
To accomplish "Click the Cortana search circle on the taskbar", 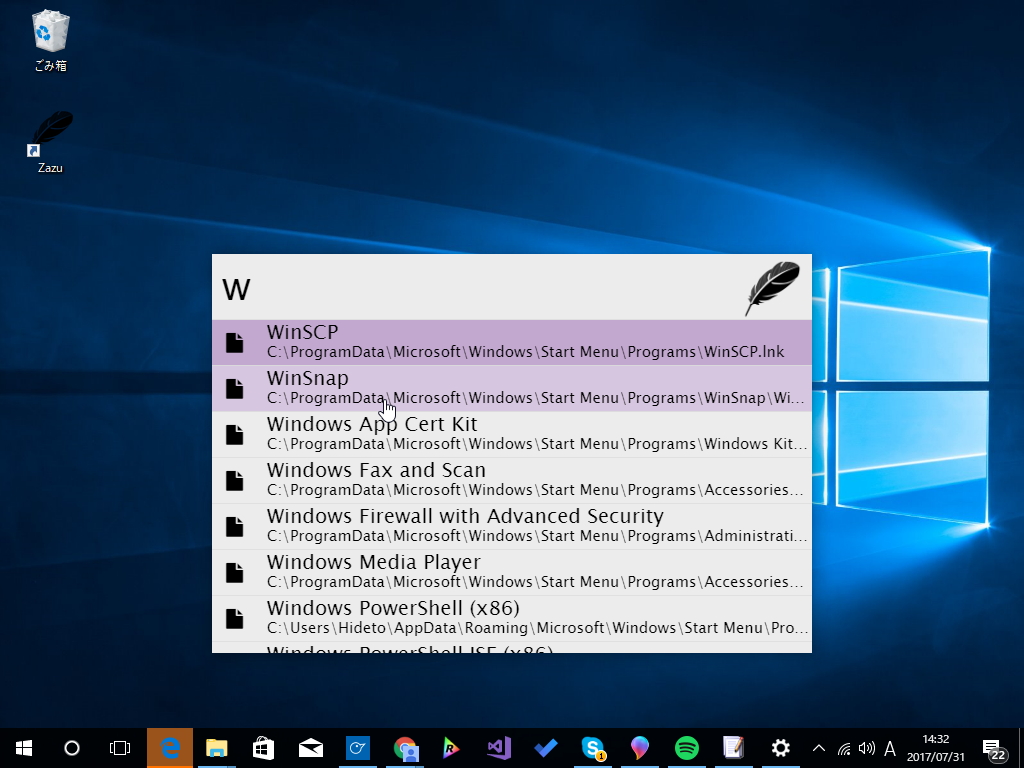I will 70,747.
